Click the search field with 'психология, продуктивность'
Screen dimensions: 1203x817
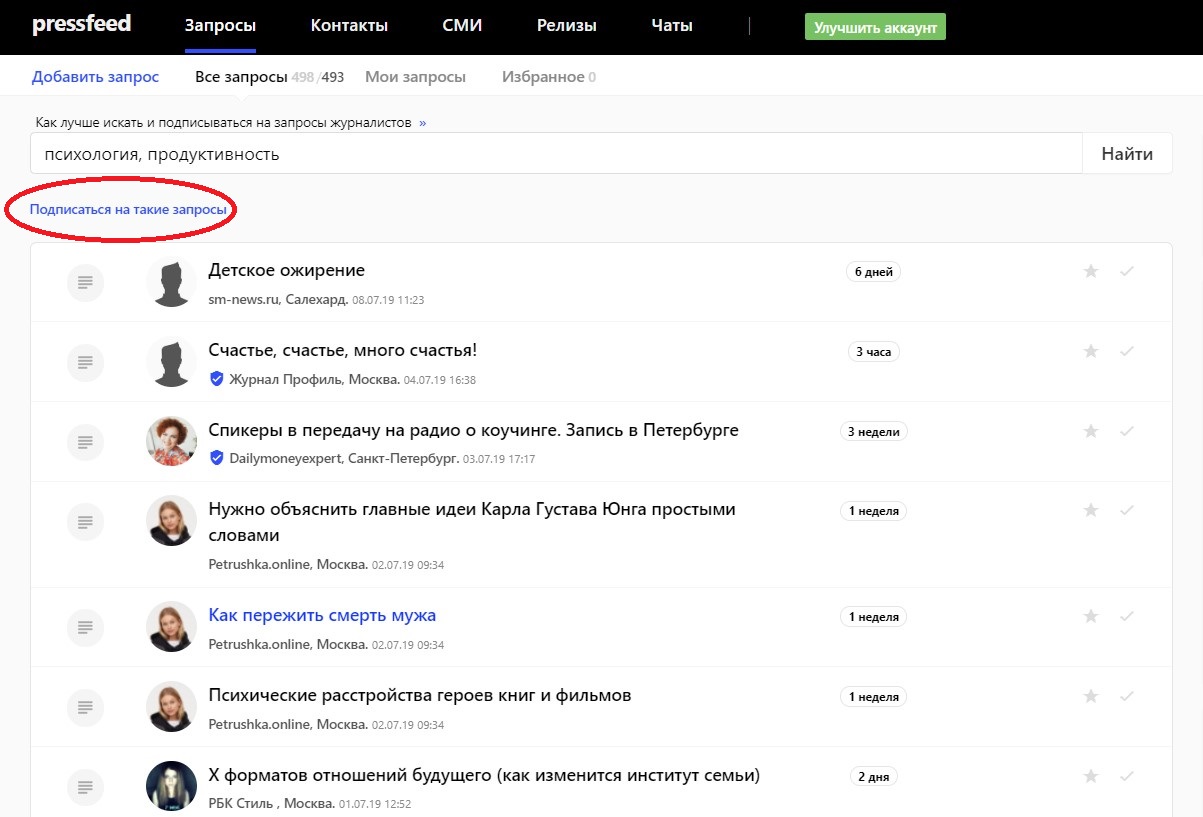pyautogui.click(x=555, y=154)
